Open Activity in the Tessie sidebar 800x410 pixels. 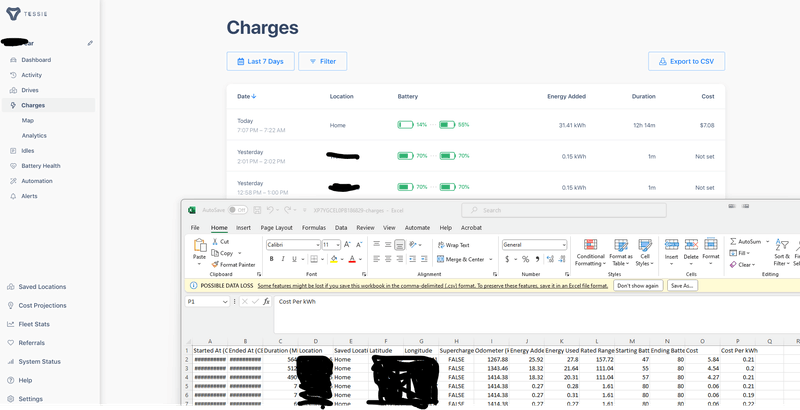click(x=32, y=75)
